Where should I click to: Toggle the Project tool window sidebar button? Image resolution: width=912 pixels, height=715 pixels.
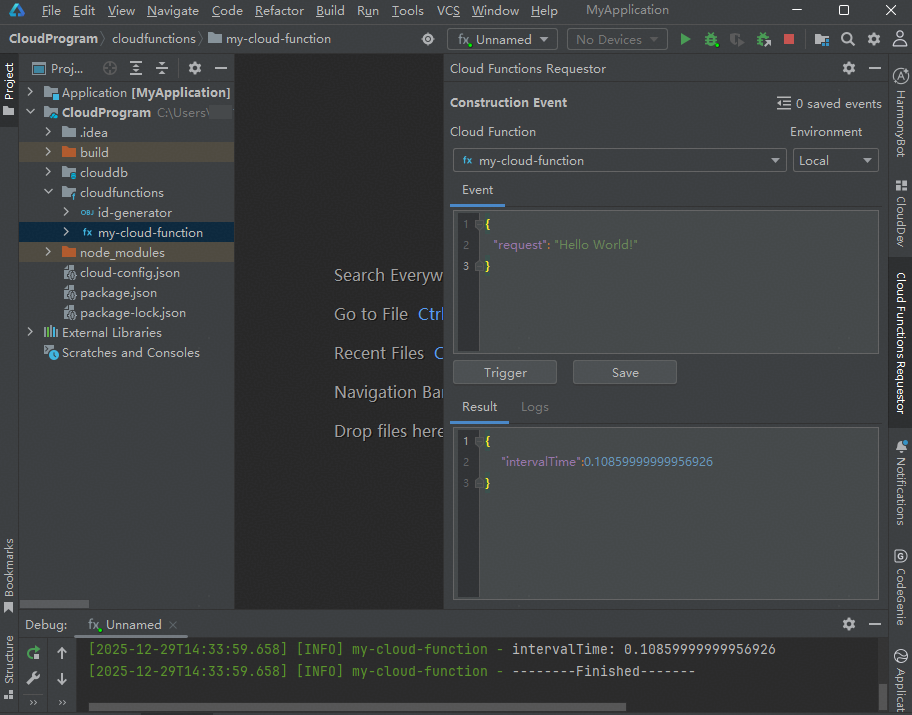click(x=9, y=88)
